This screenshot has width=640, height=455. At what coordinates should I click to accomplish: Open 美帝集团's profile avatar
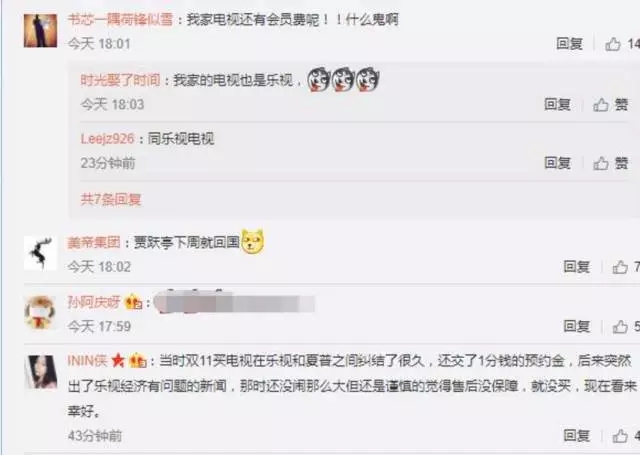(40, 253)
